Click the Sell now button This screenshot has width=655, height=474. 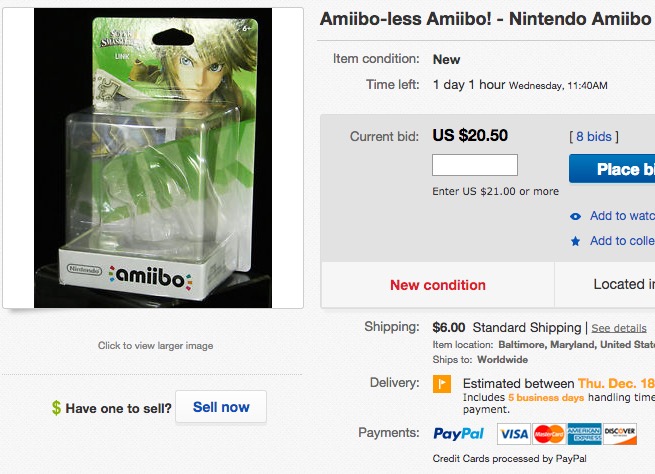pos(221,407)
